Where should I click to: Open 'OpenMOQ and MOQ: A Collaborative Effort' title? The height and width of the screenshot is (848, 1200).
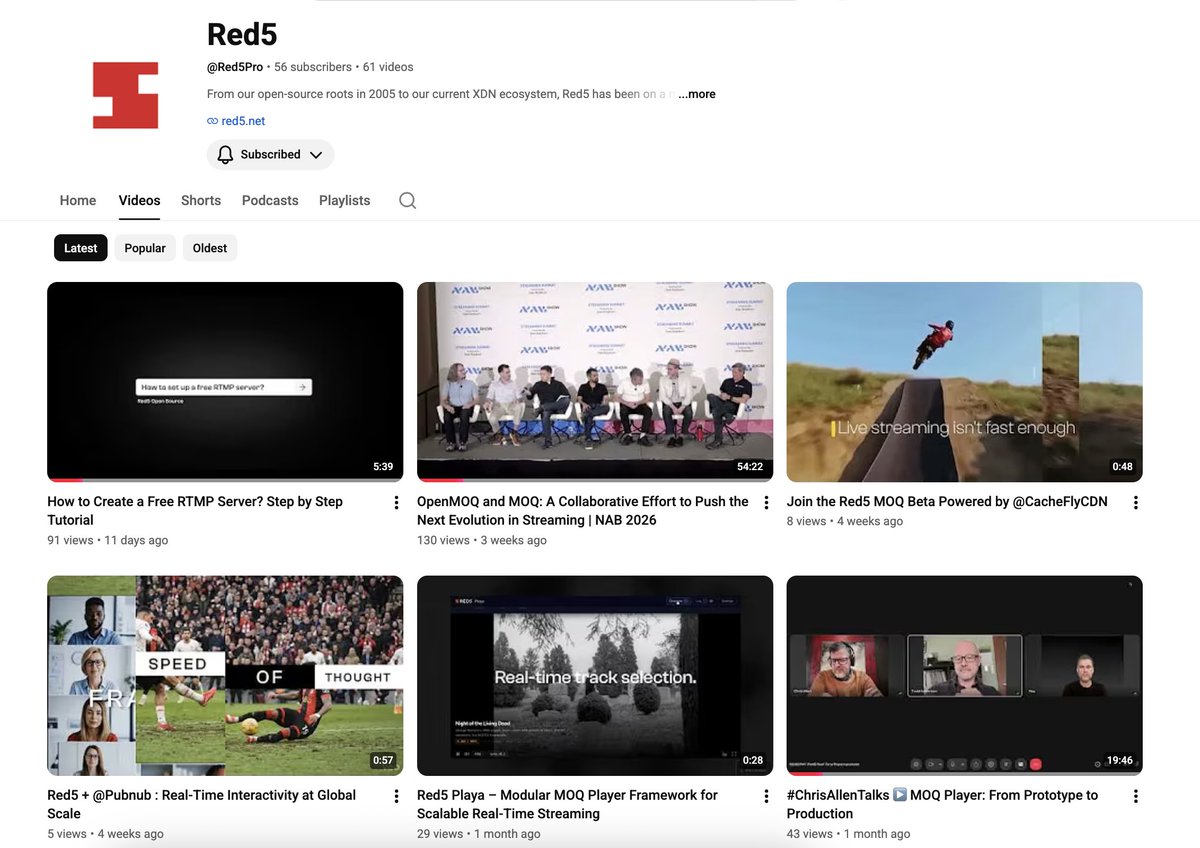[x=583, y=511]
